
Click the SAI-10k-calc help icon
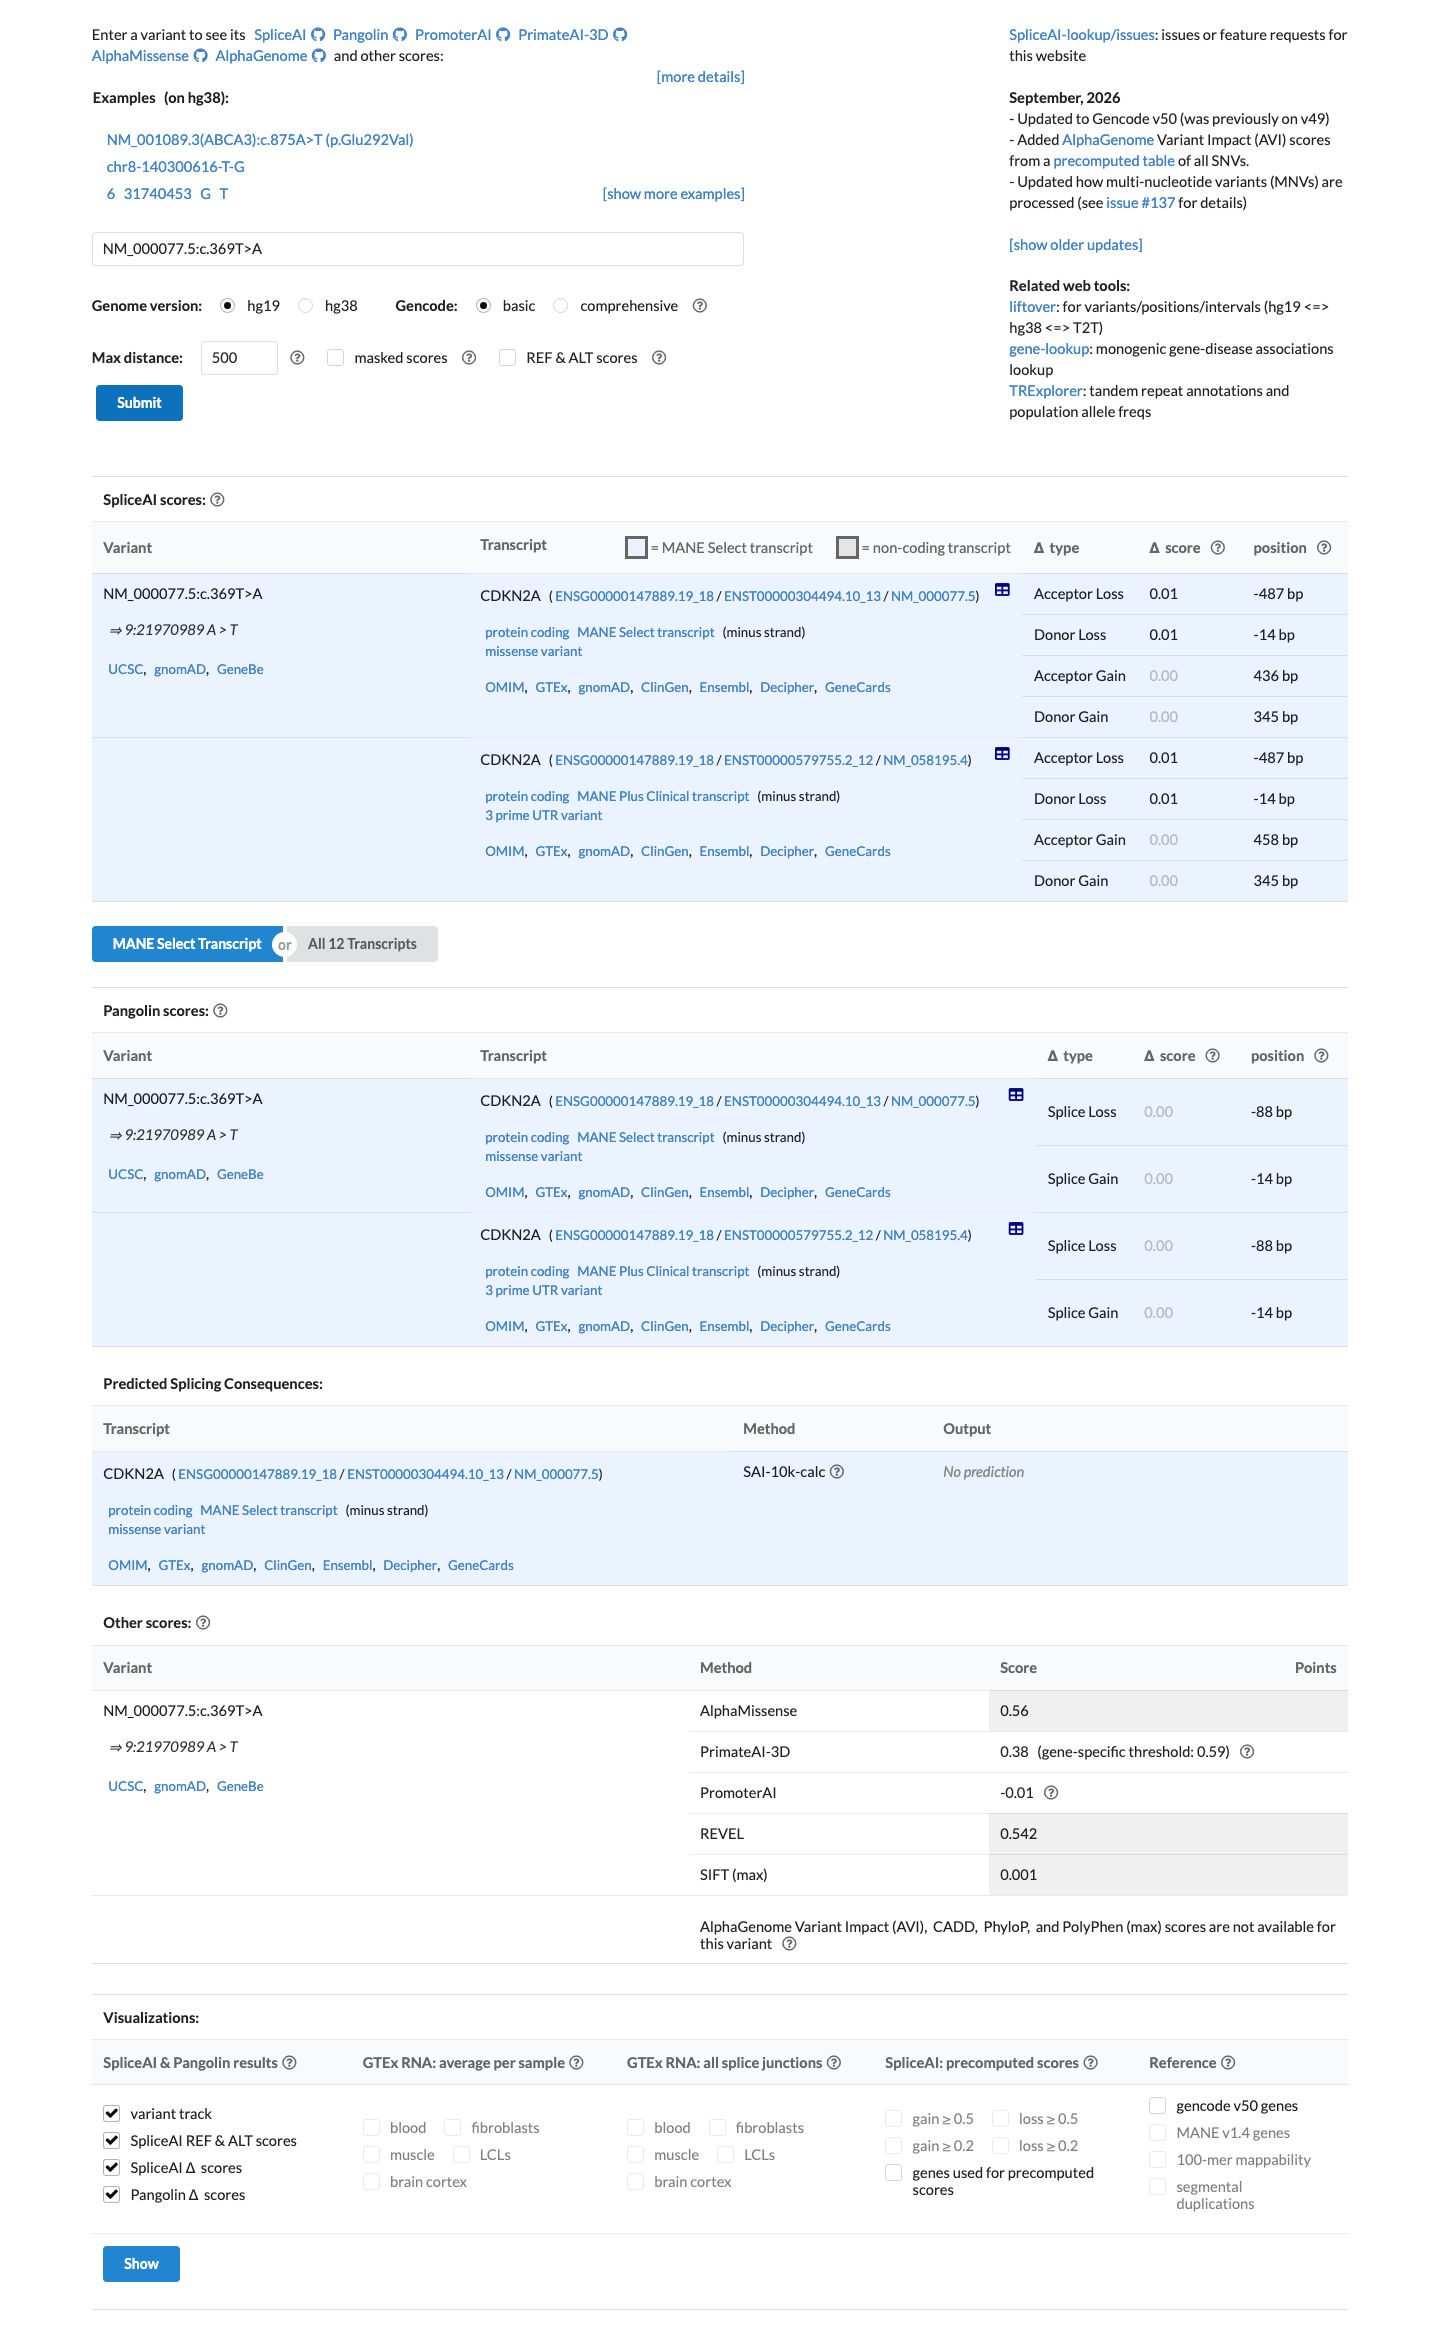837,1472
